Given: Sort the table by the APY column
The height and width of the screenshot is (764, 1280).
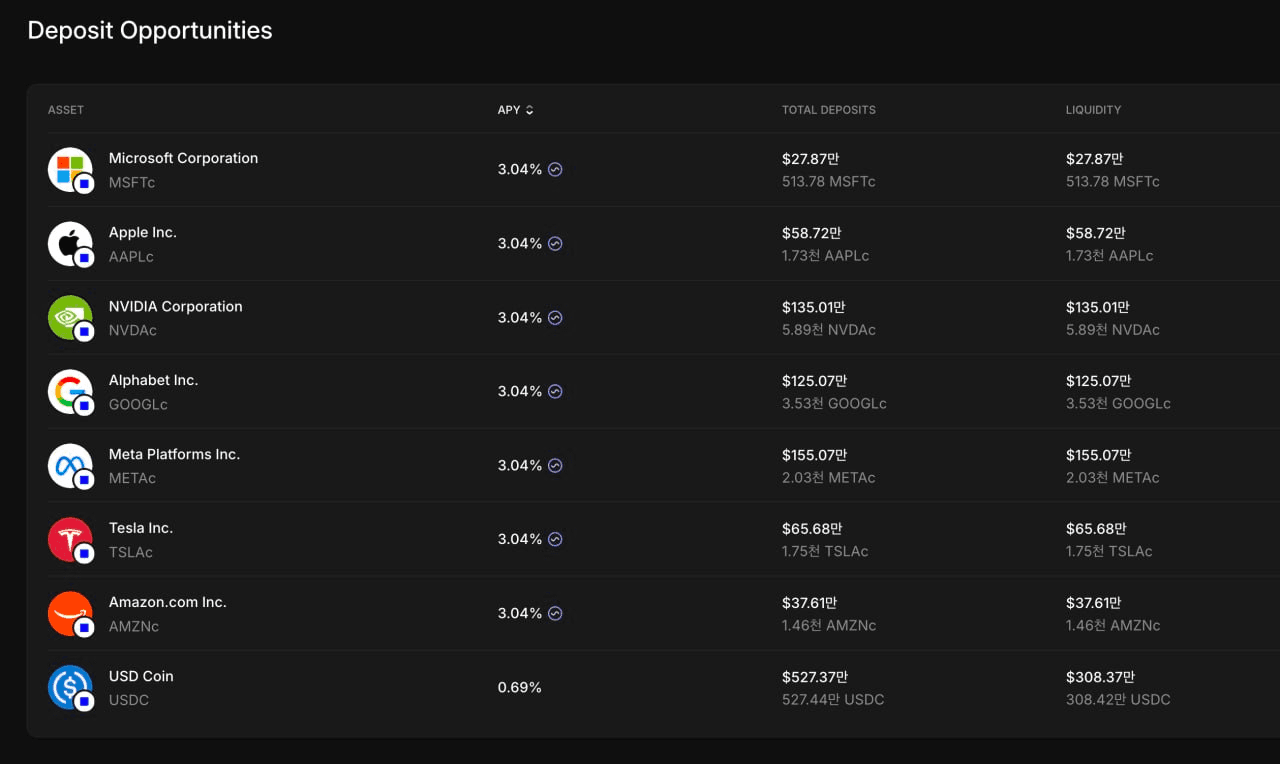Looking at the screenshot, I should pyautogui.click(x=516, y=110).
